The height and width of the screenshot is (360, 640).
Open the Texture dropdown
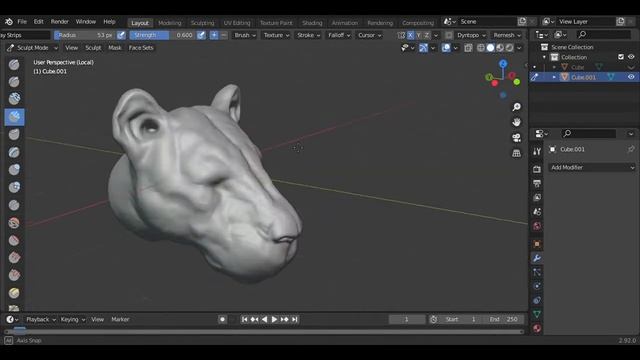(276, 35)
